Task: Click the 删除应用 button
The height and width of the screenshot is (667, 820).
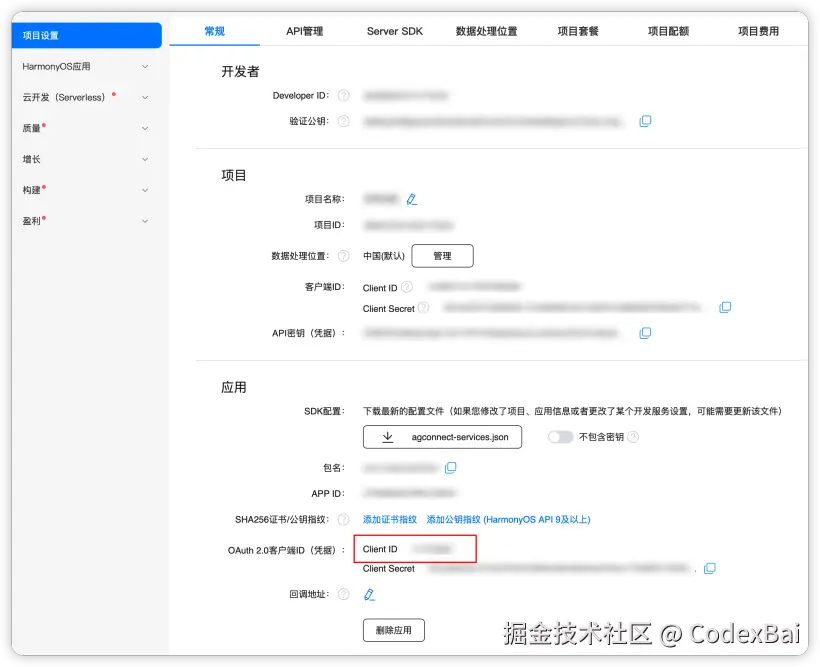Action: (394, 630)
